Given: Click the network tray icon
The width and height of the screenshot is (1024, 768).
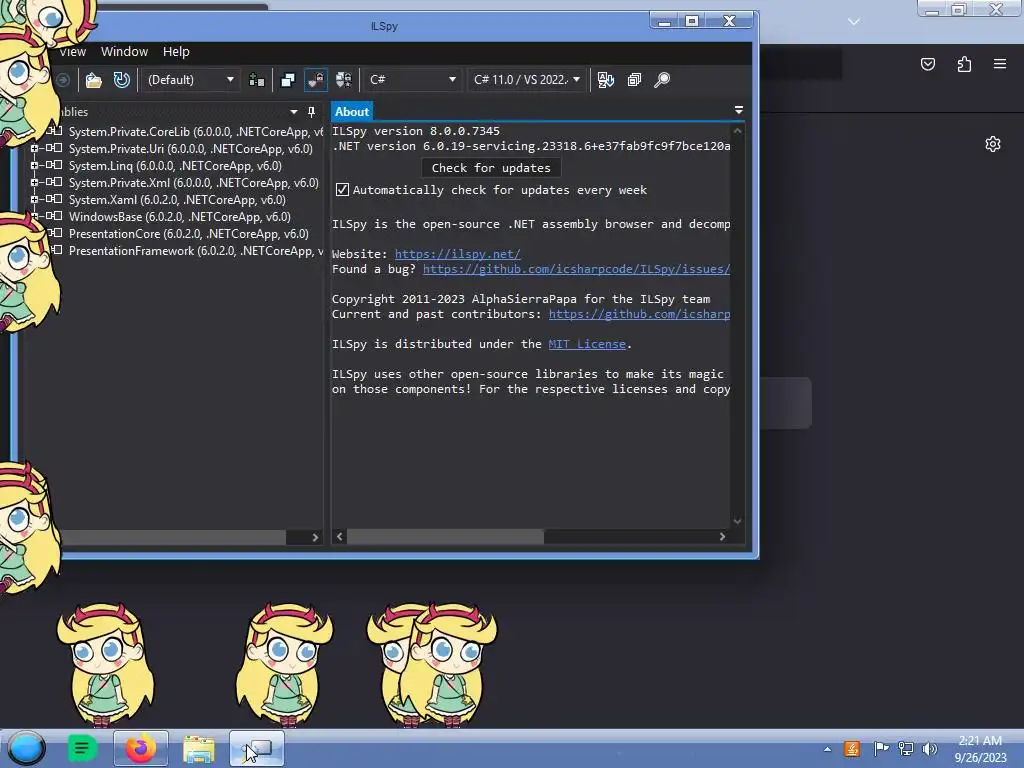Looking at the screenshot, I should tap(906, 748).
